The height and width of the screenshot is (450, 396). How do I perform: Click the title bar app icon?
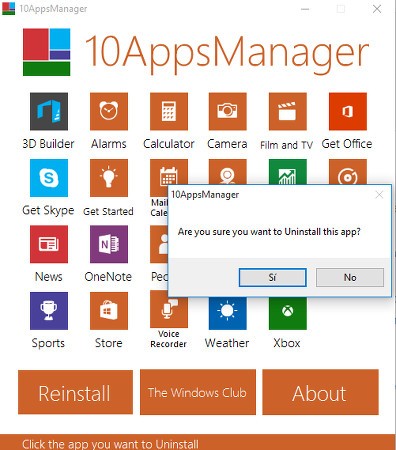[8, 8]
